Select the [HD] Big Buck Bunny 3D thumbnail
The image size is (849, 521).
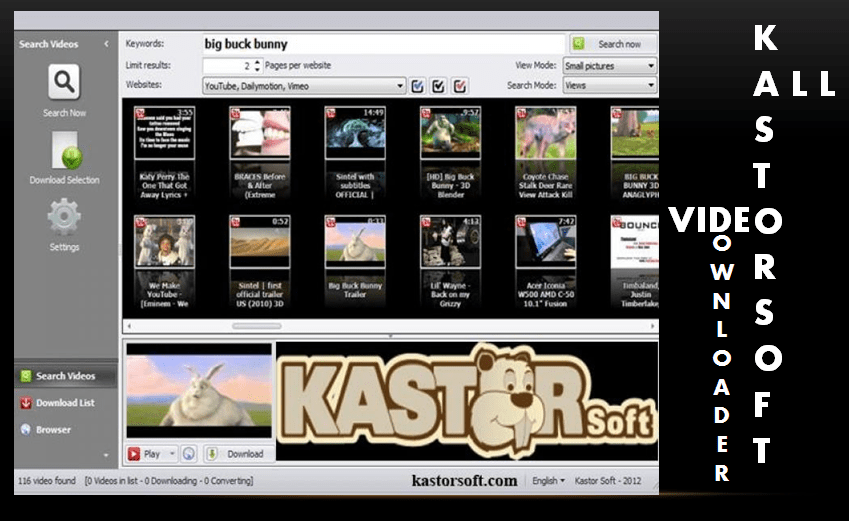(450, 133)
